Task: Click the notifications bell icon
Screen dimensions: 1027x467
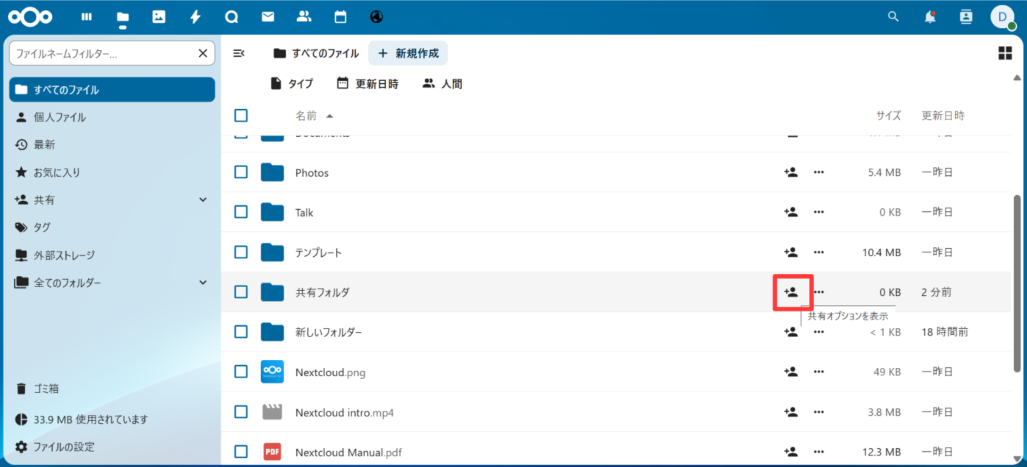Action: click(931, 17)
